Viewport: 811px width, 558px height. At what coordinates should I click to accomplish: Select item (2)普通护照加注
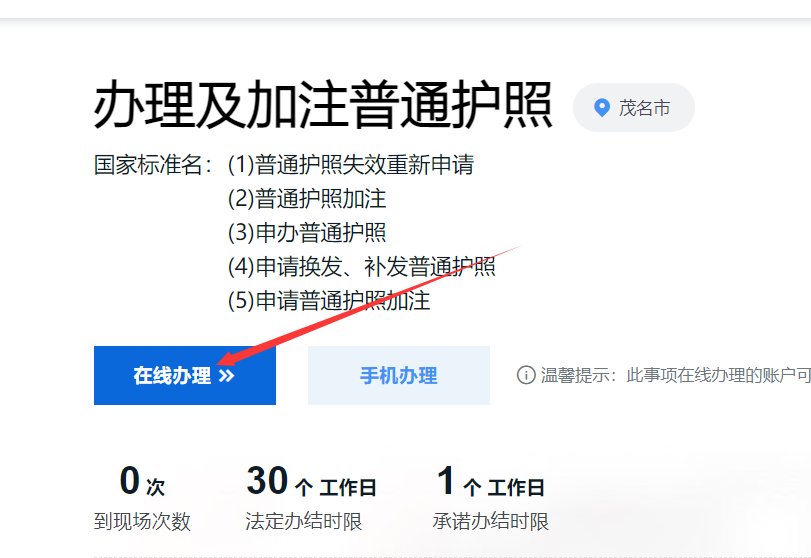(307, 199)
